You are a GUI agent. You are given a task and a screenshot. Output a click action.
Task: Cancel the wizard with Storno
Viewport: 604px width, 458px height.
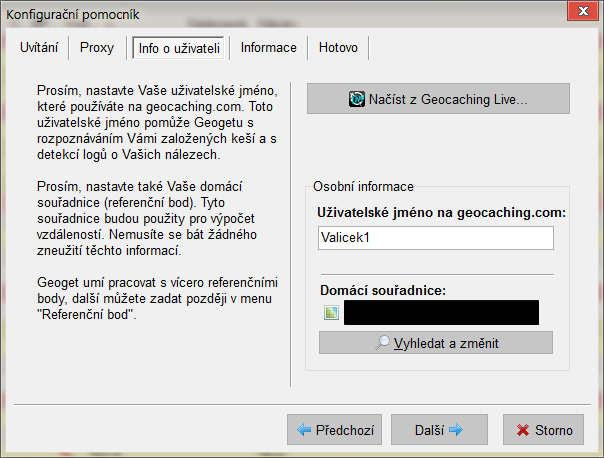543,429
